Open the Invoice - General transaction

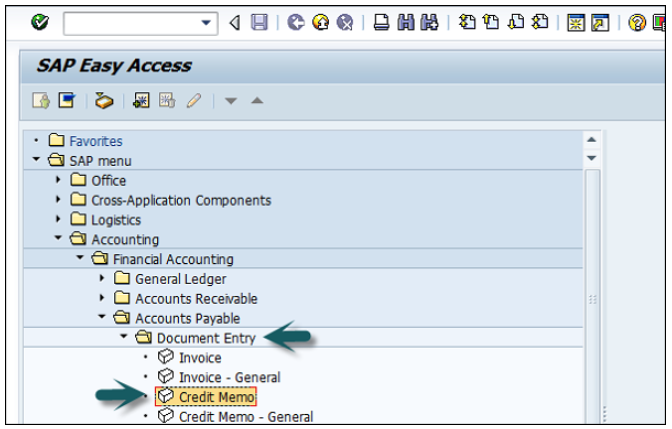pos(229,377)
